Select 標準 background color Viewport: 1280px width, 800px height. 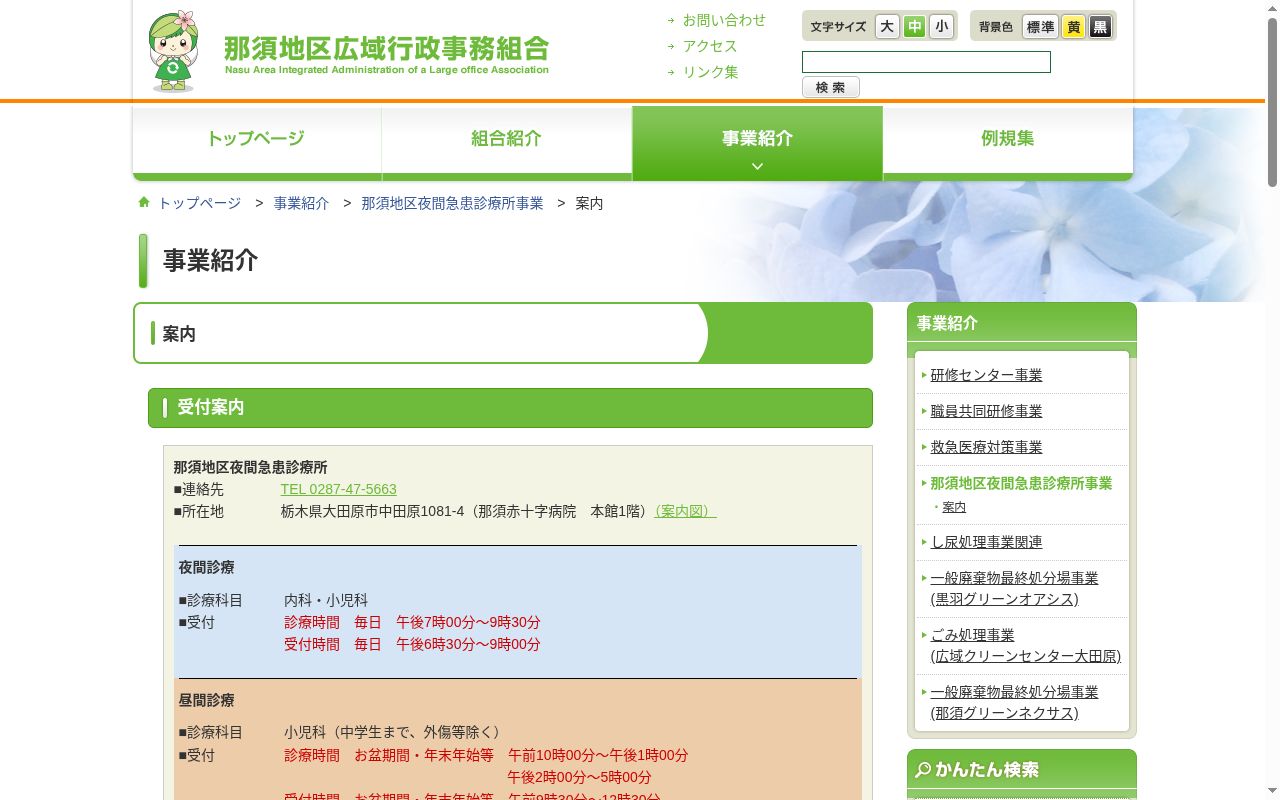(x=1040, y=27)
